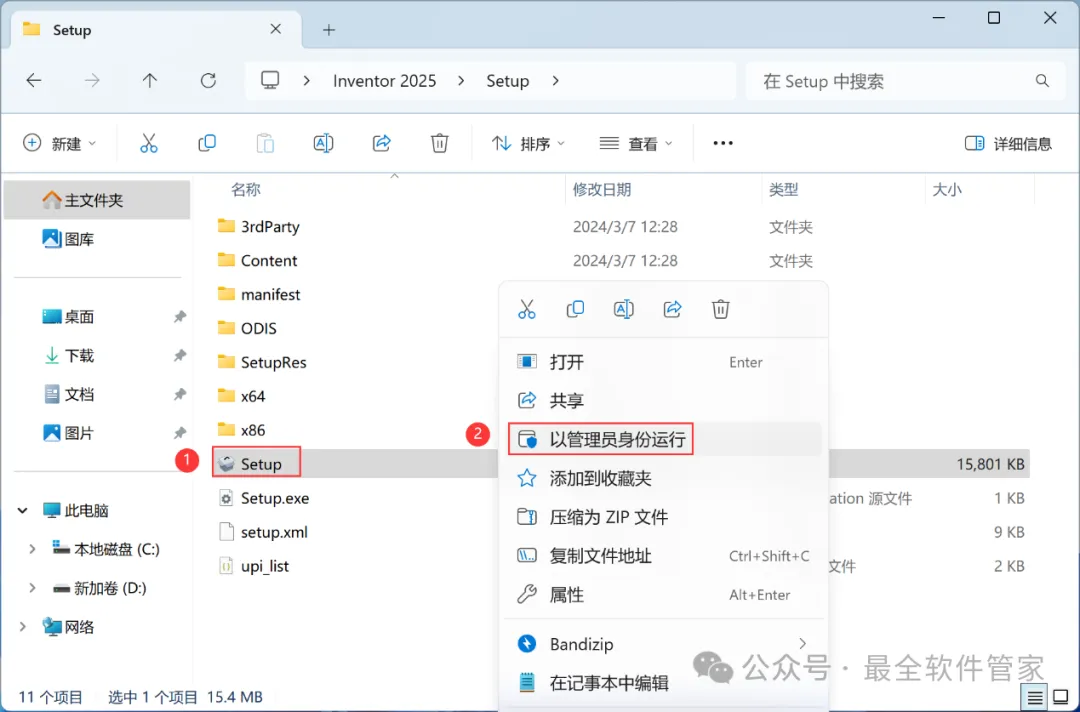
Task: Choose 添加到收藏夹 in the context menu
Action: 664,478
